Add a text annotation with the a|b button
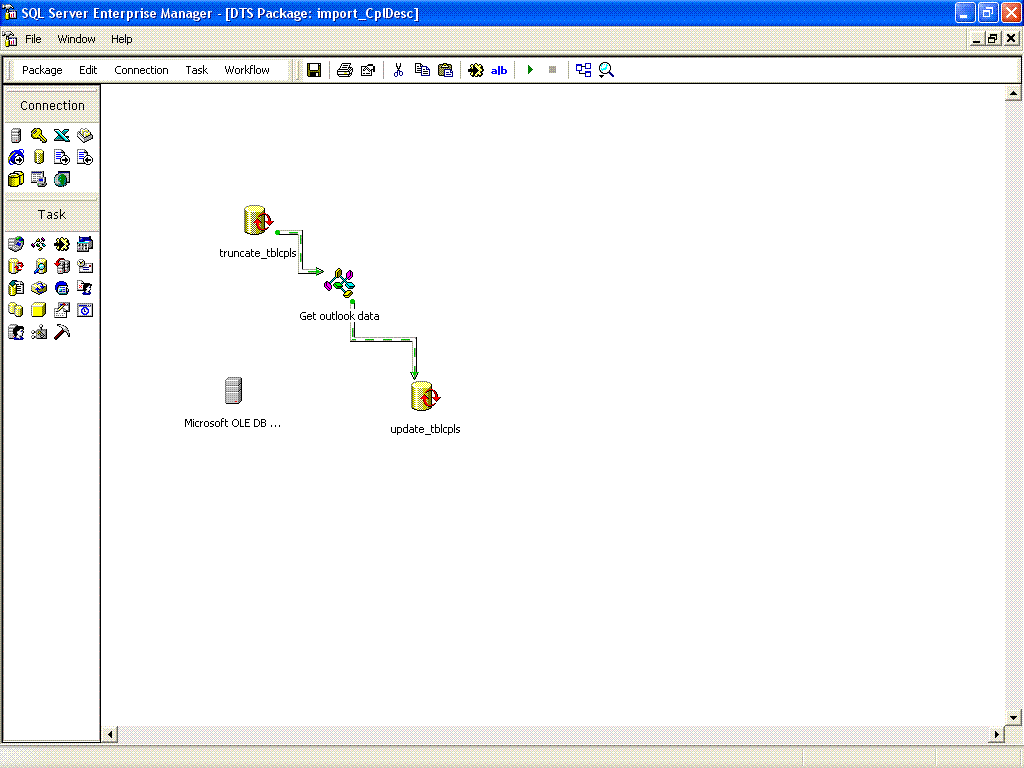This screenshot has width=1024, height=768. tap(499, 70)
